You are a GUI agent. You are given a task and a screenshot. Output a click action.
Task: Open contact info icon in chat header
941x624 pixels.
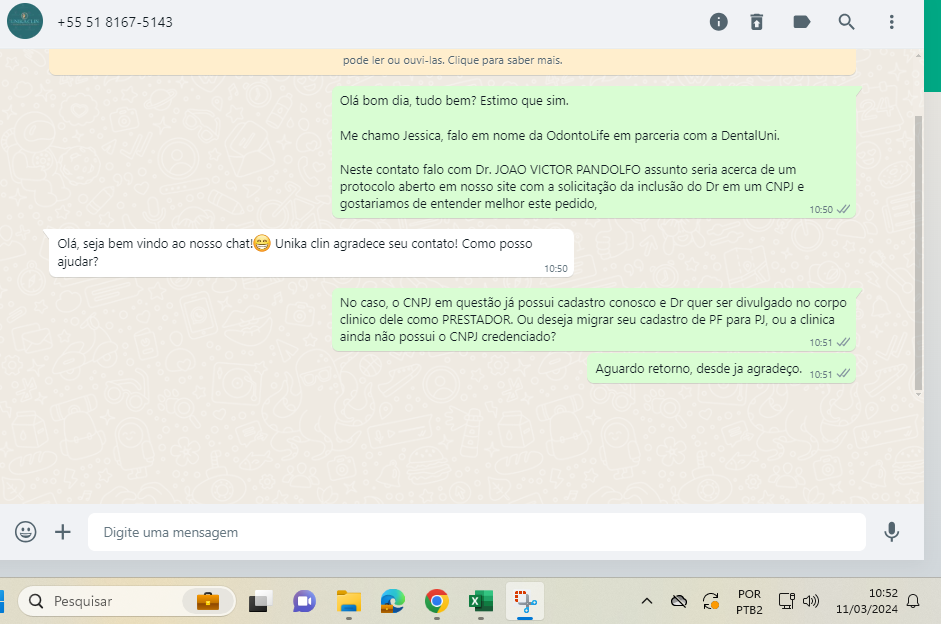[x=718, y=22]
